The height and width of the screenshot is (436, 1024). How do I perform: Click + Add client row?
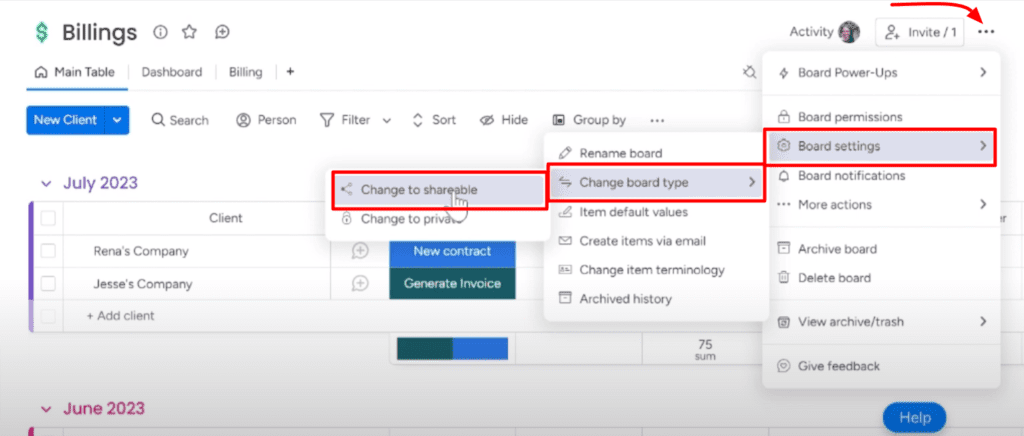pos(121,316)
